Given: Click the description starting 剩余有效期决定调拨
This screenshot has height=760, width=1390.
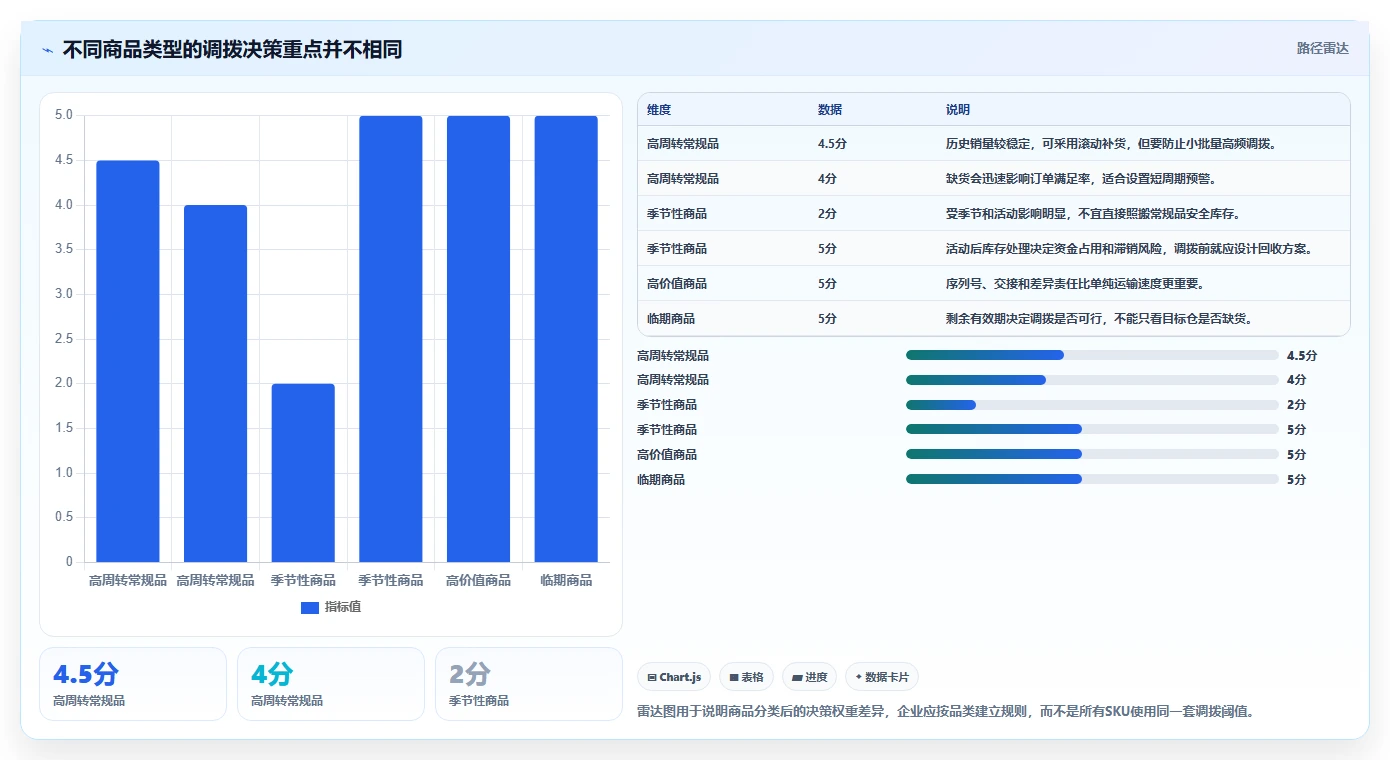Looking at the screenshot, I should point(1100,319).
